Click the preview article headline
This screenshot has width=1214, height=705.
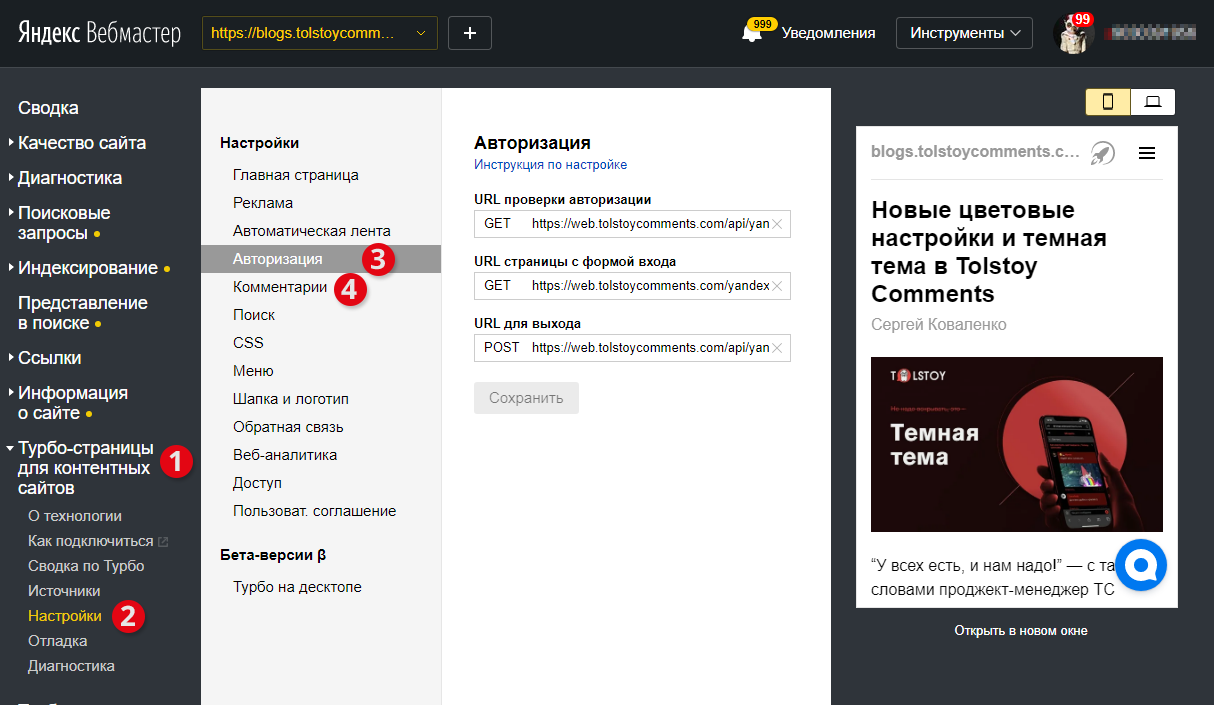click(x=989, y=252)
